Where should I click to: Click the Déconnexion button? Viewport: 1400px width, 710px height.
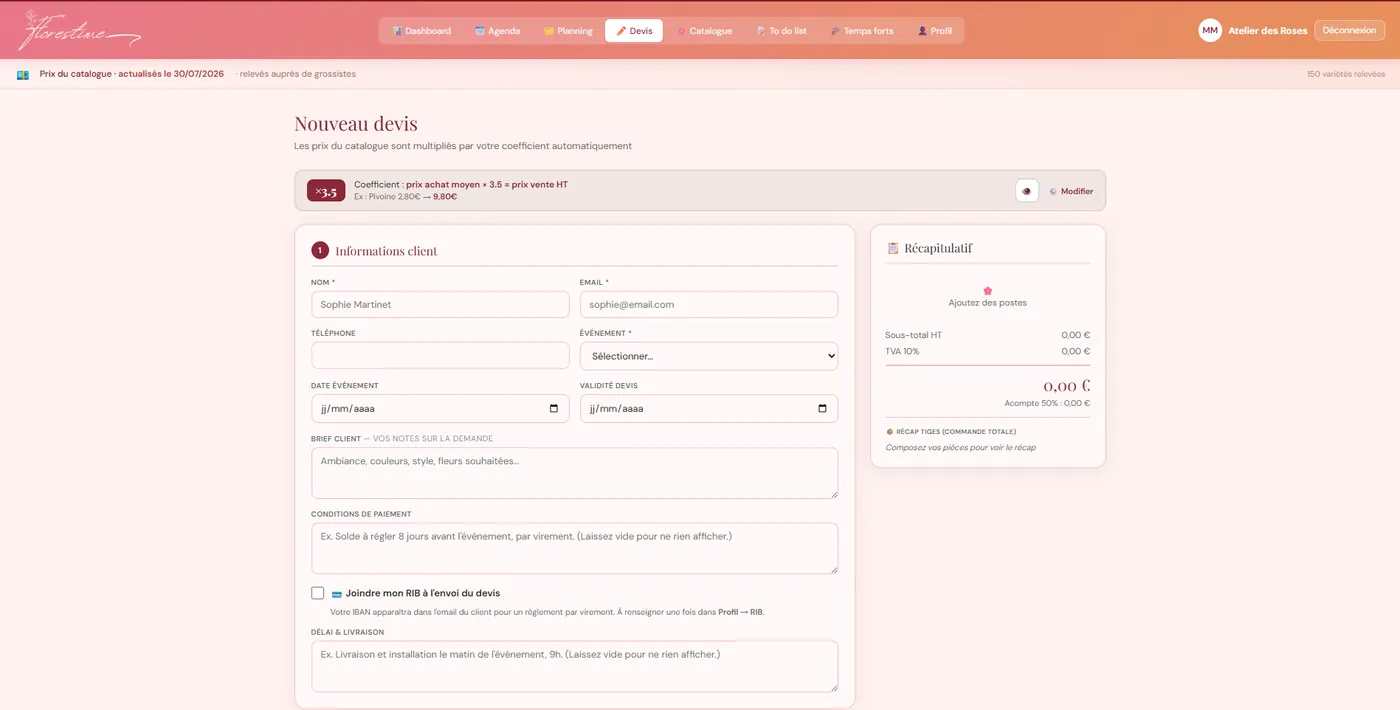(1349, 30)
